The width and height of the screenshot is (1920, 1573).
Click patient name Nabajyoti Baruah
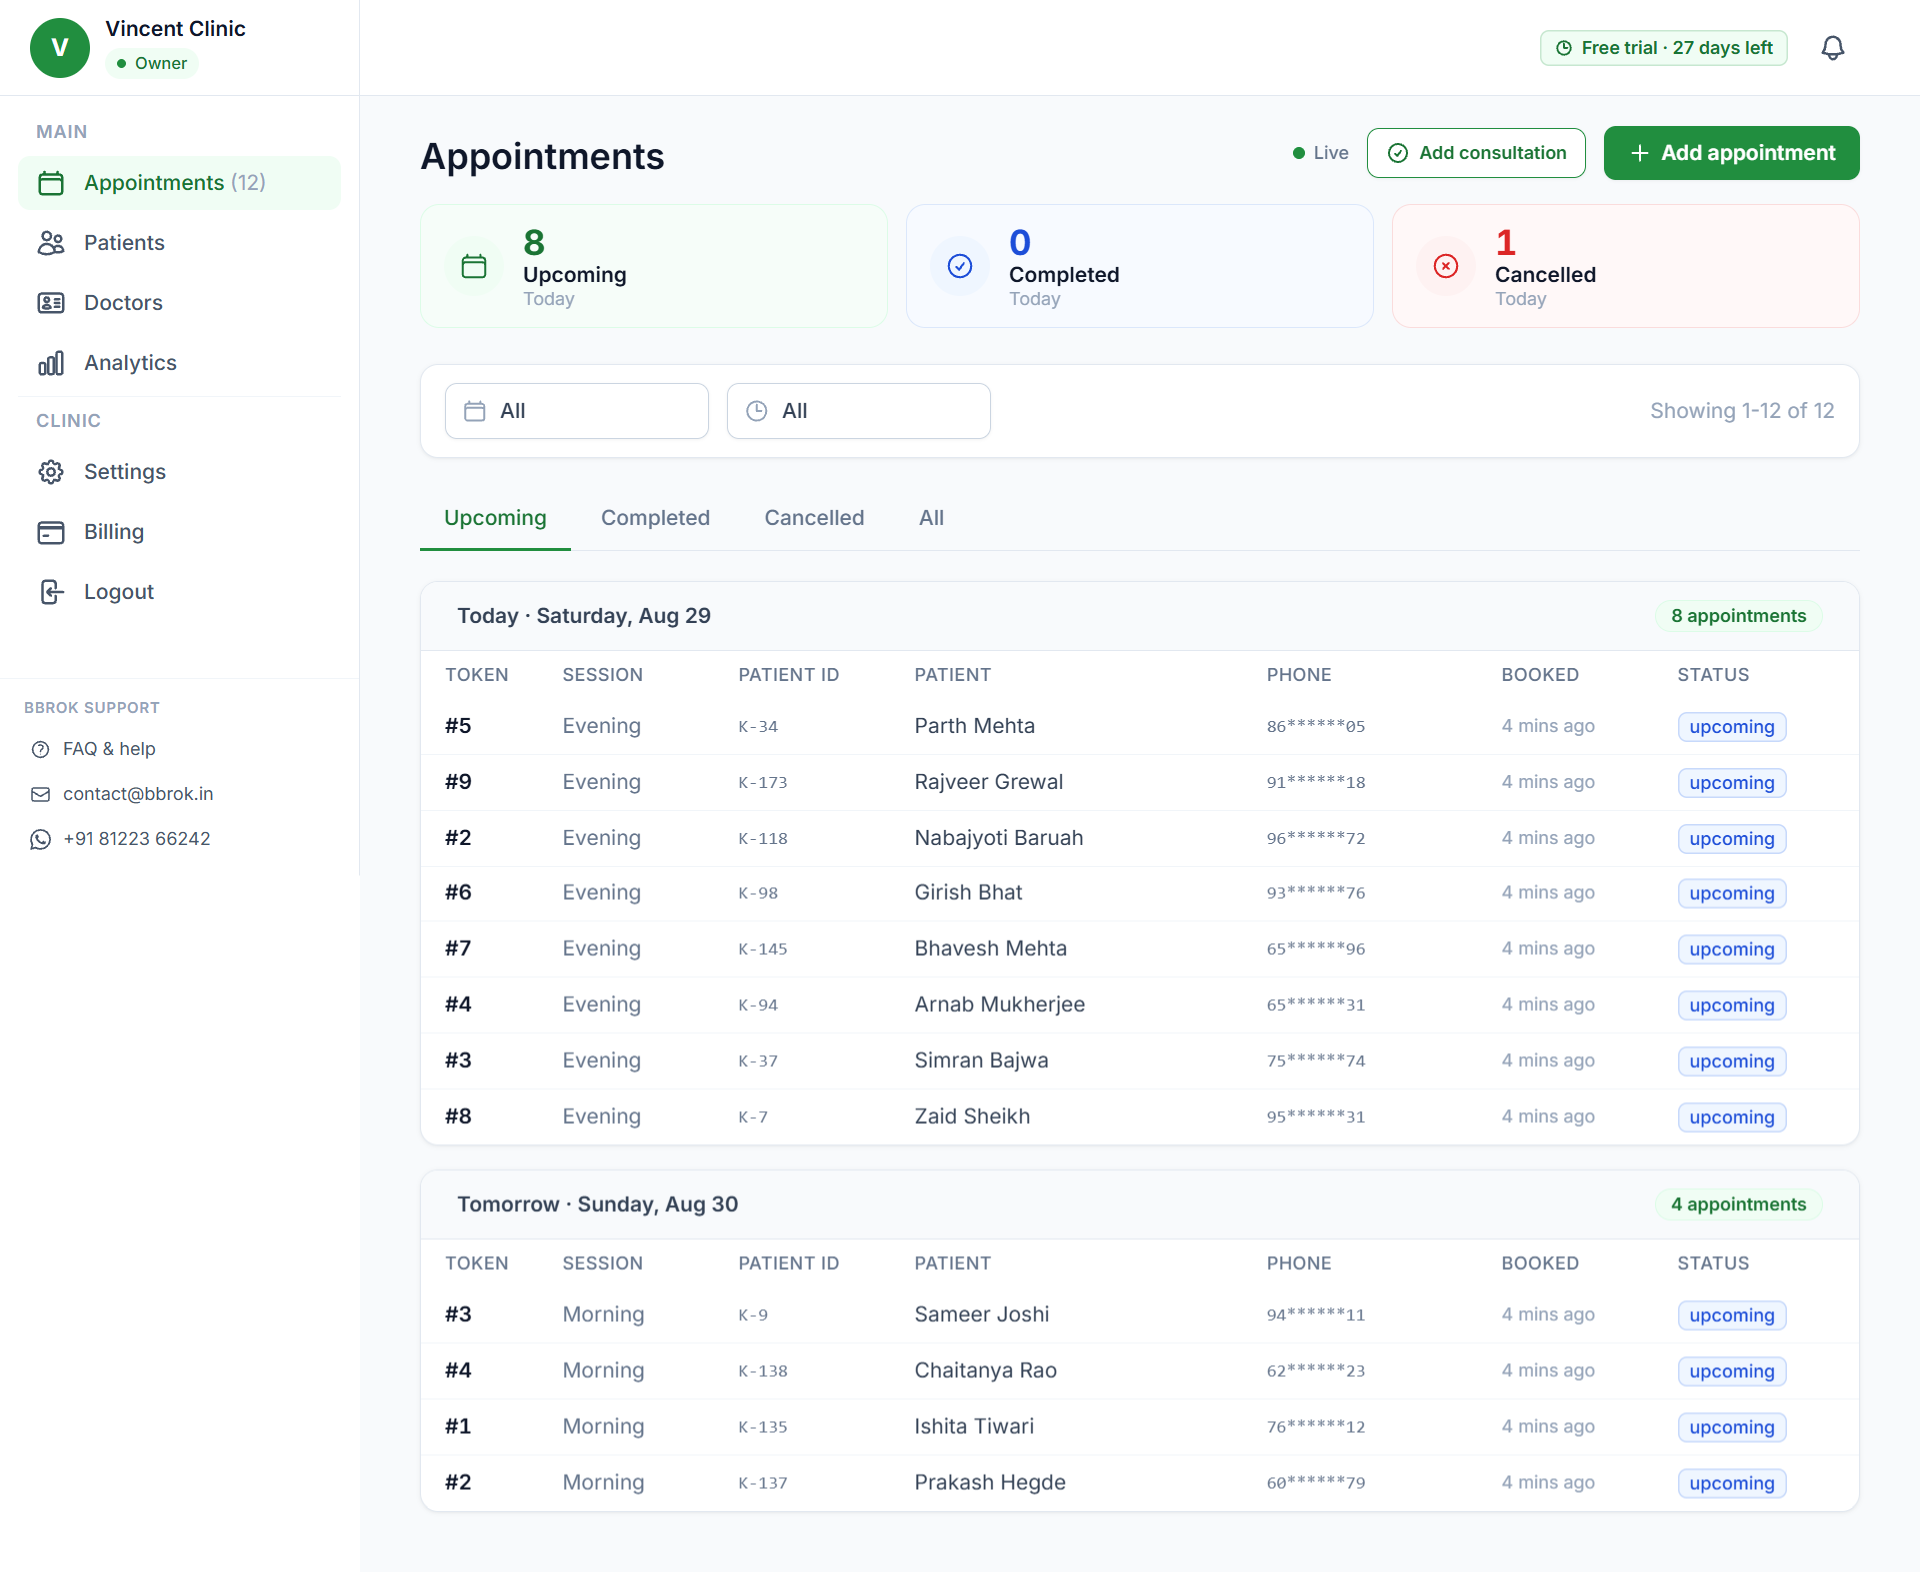(998, 838)
